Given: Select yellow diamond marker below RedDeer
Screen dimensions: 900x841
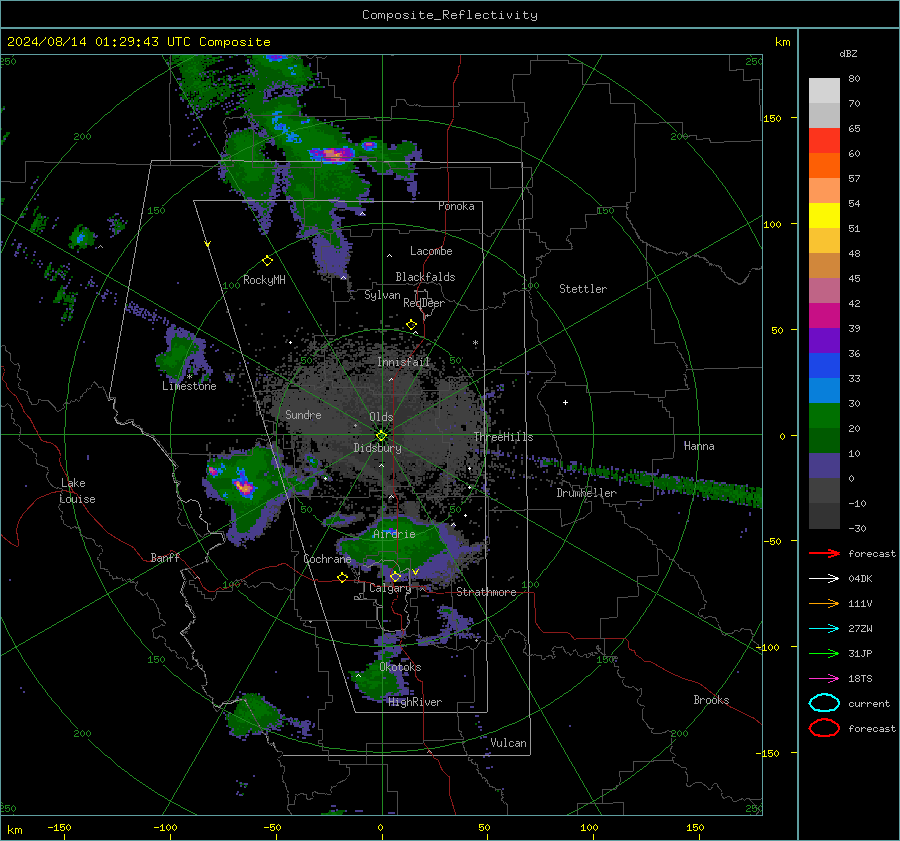Looking at the screenshot, I should pyautogui.click(x=411, y=325).
